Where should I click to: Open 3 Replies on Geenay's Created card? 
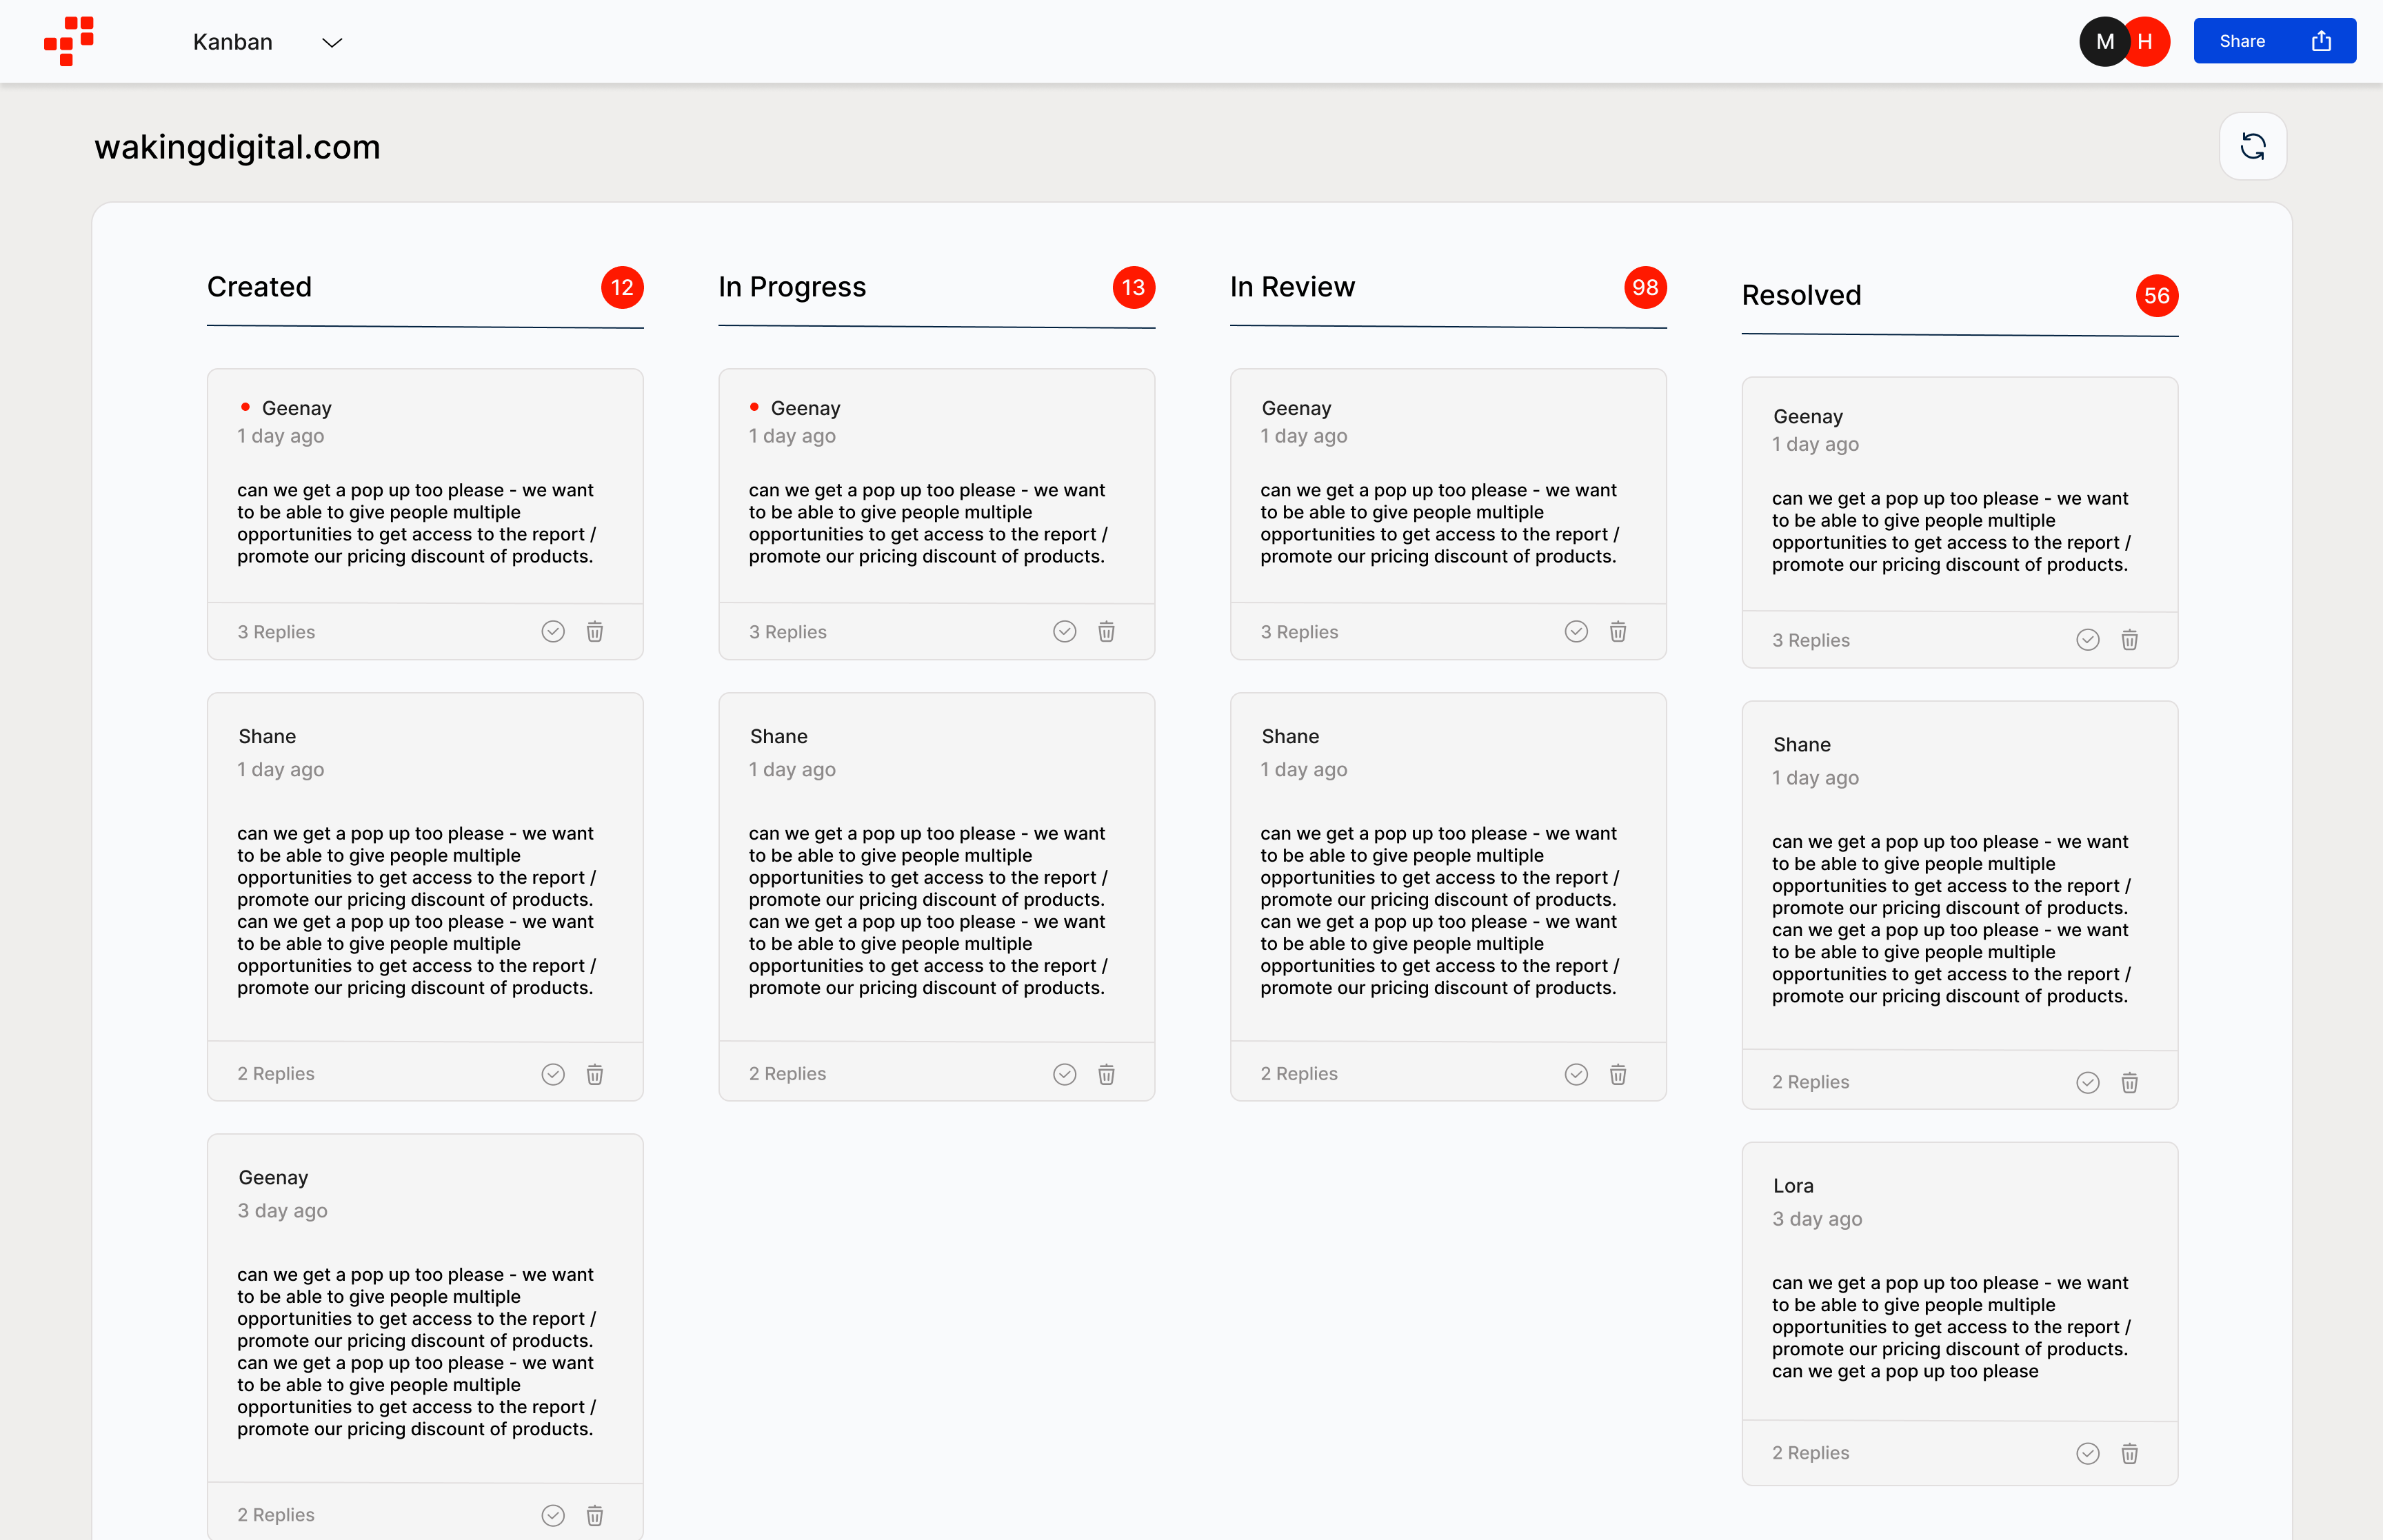tap(276, 632)
